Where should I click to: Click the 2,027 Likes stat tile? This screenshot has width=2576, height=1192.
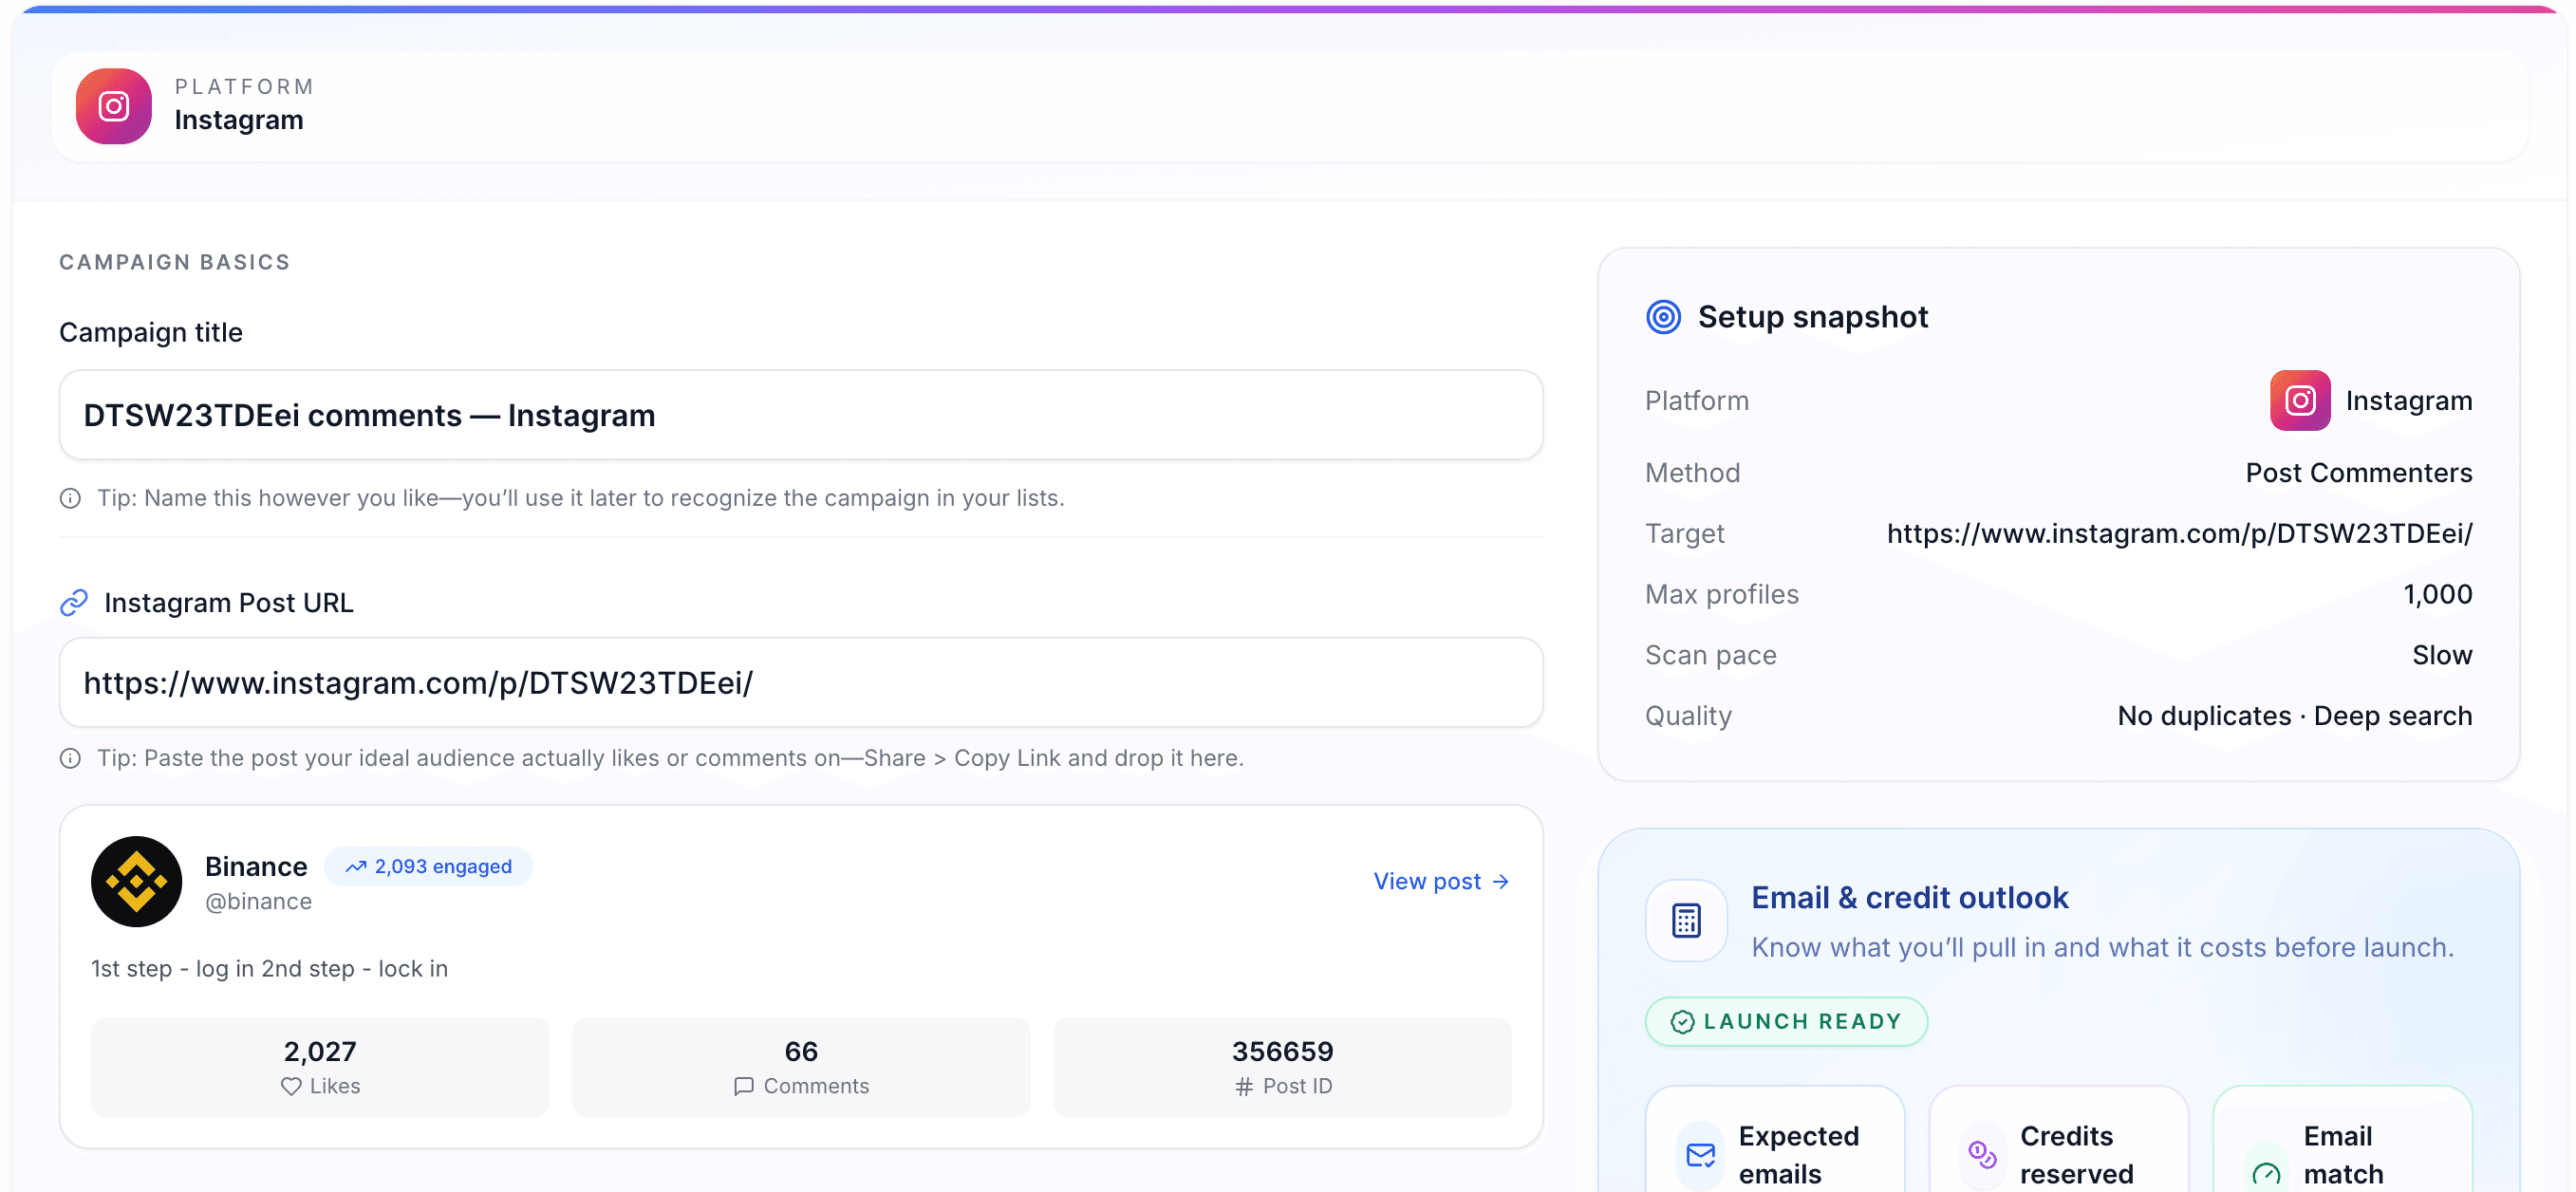pyautogui.click(x=320, y=1067)
